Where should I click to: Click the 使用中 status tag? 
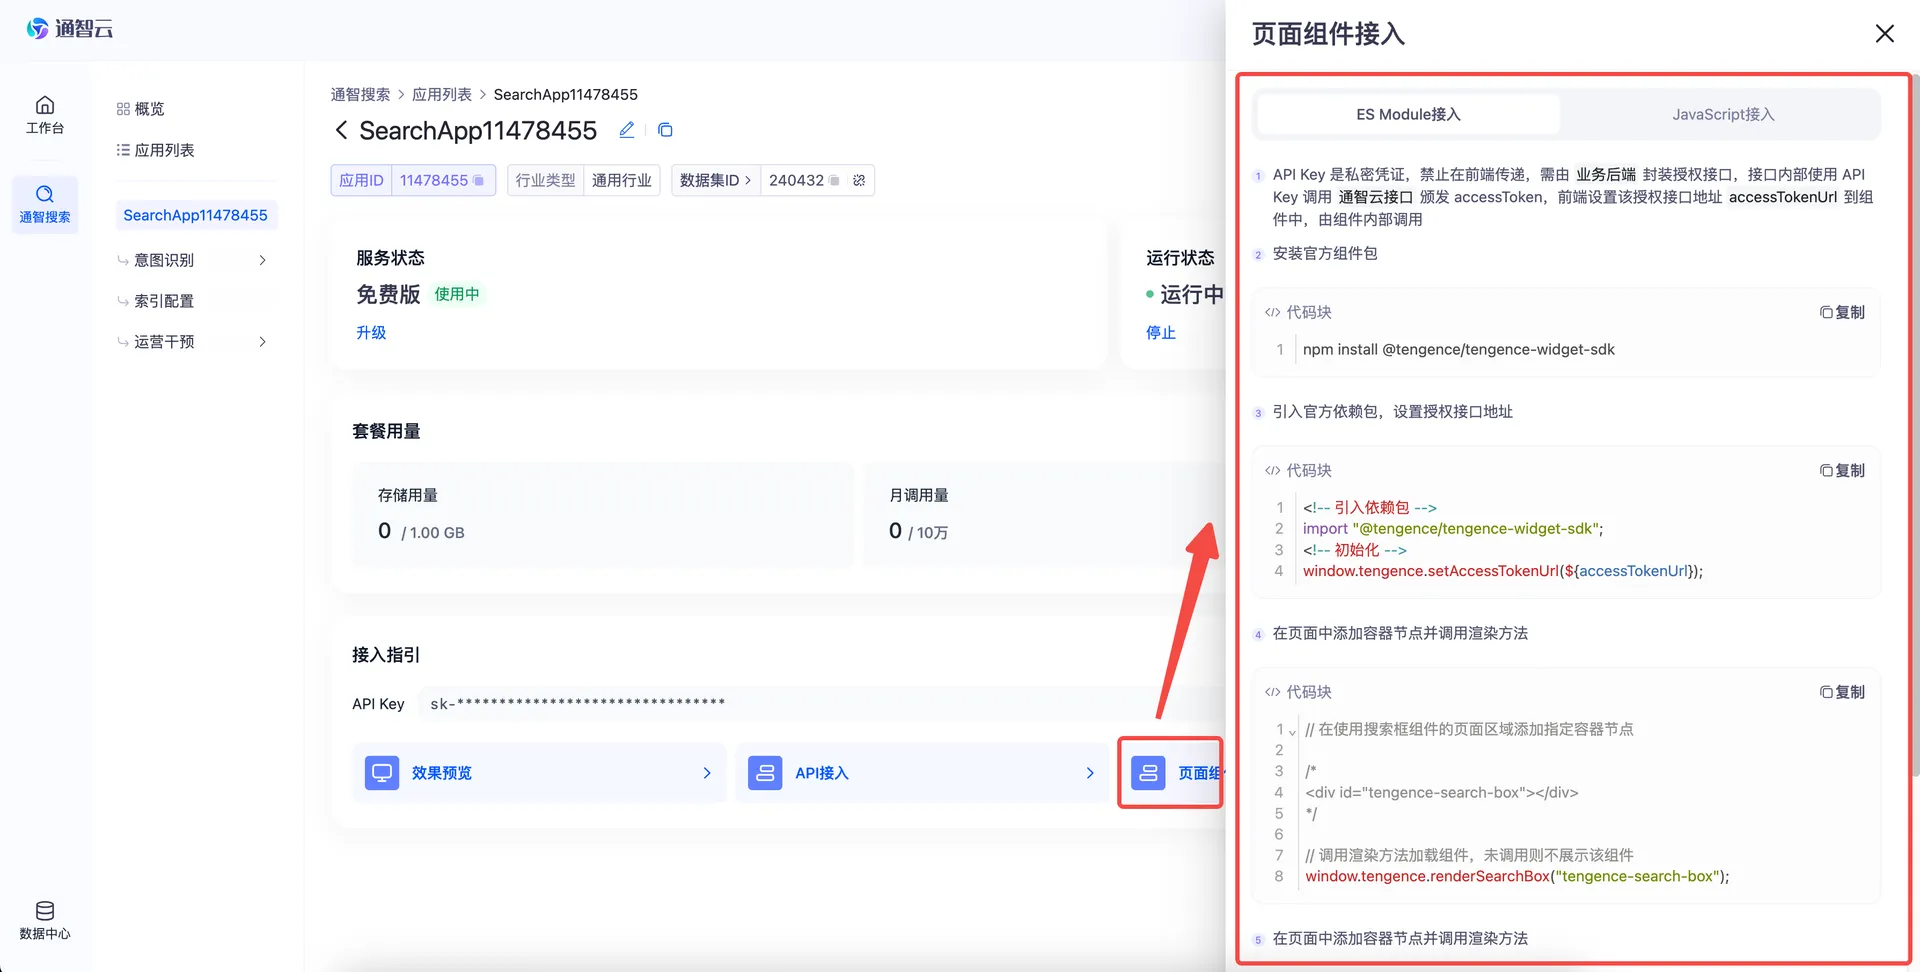point(457,294)
